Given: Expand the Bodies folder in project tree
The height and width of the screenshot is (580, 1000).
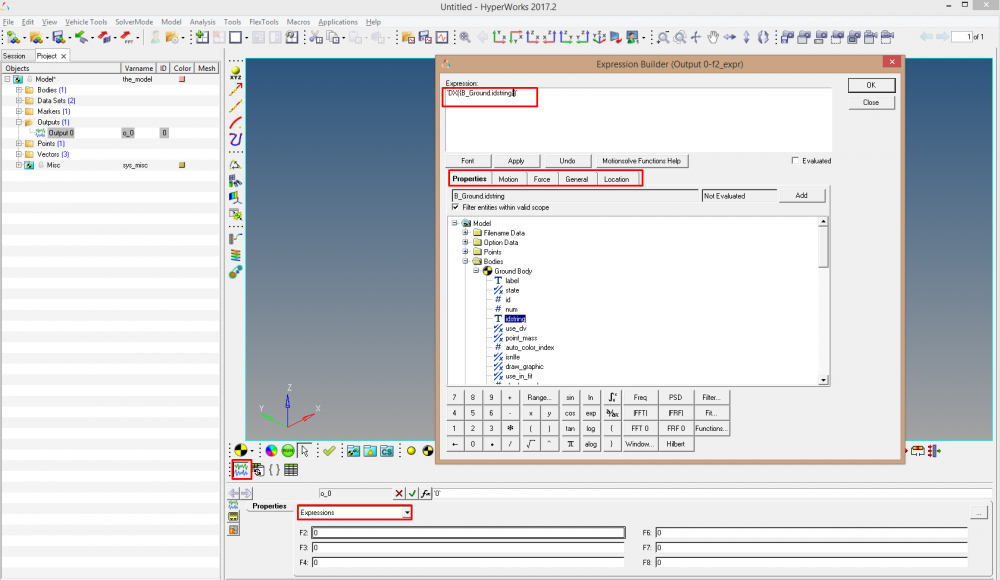Looking at the screenshot, I should point(19,90).
